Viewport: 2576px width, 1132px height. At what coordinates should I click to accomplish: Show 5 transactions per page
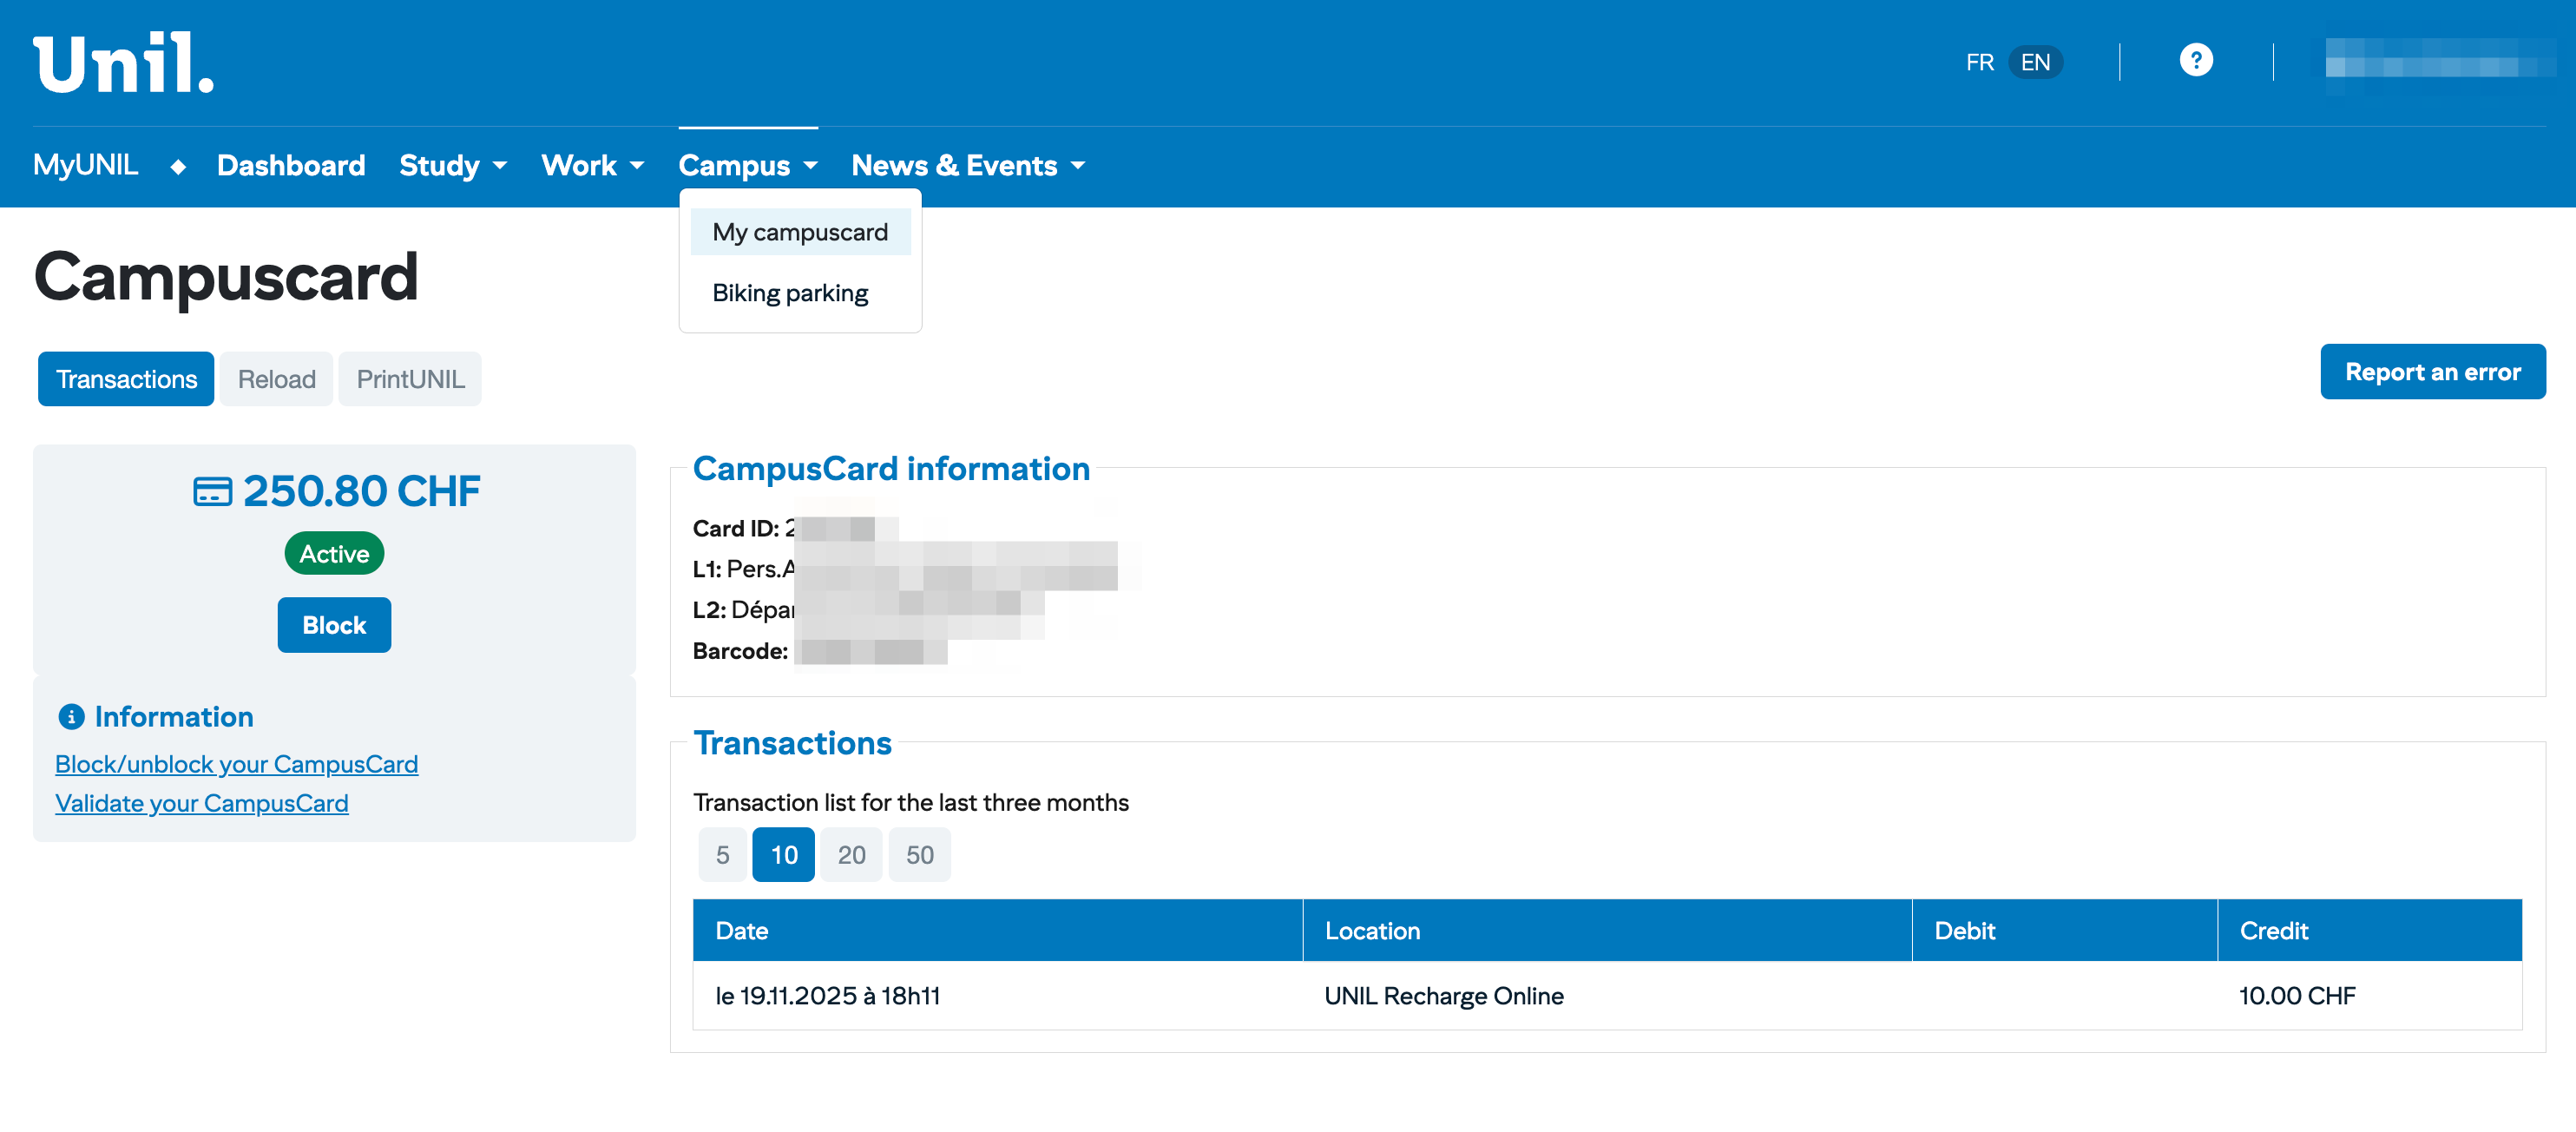click(x=722, y=855)
